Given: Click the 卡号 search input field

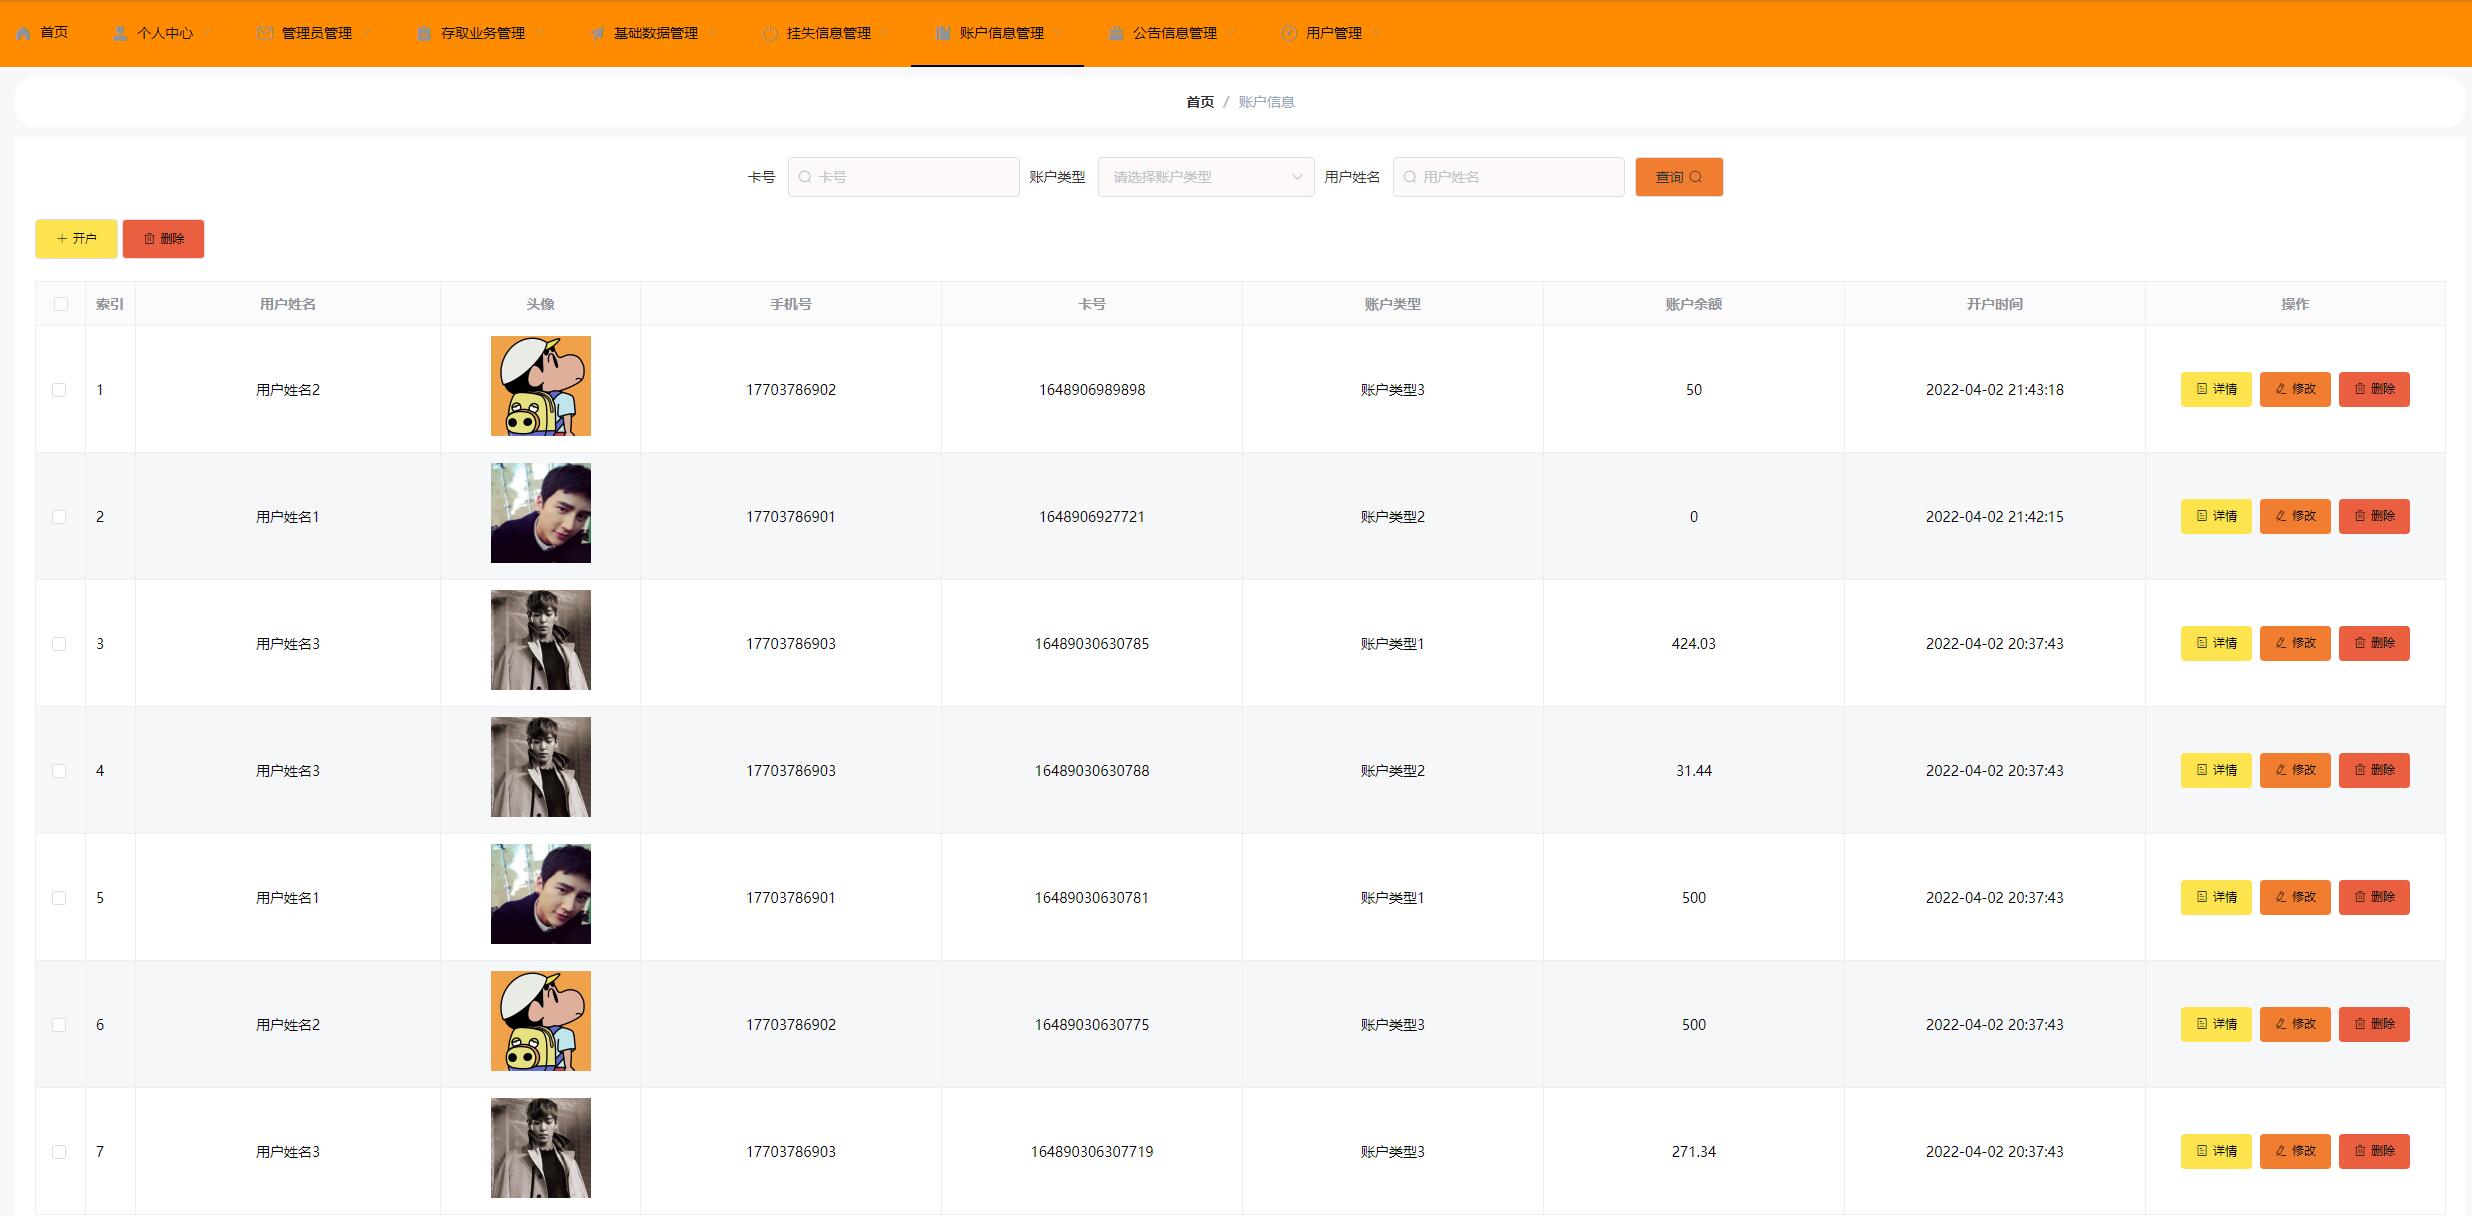Looking at the screenshot, I should (x=903, y=177).
